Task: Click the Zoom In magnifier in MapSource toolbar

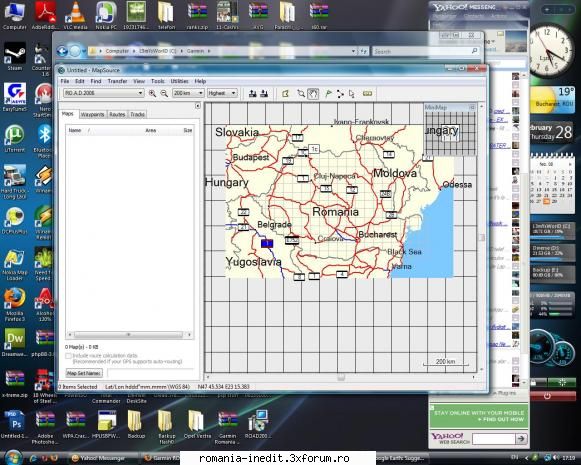Action: tap(152, 93)
